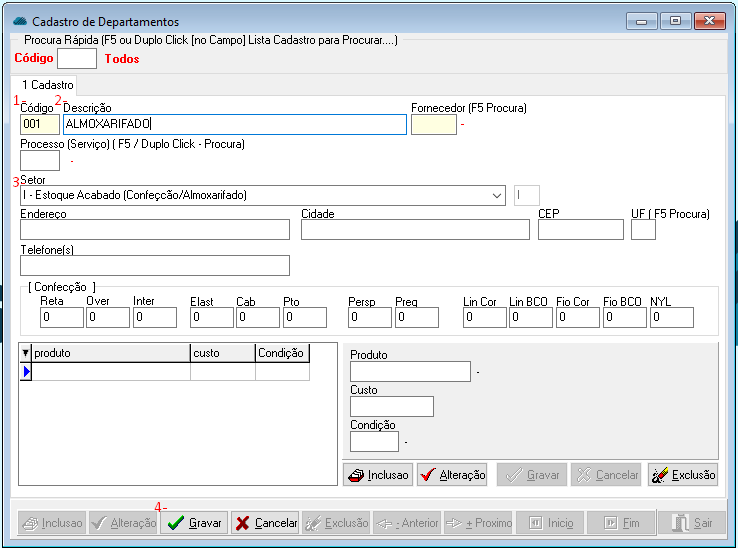Click the produto grid column sort arrow
The width and height of the screenshot is (738, 548).
tap(26, 353)
